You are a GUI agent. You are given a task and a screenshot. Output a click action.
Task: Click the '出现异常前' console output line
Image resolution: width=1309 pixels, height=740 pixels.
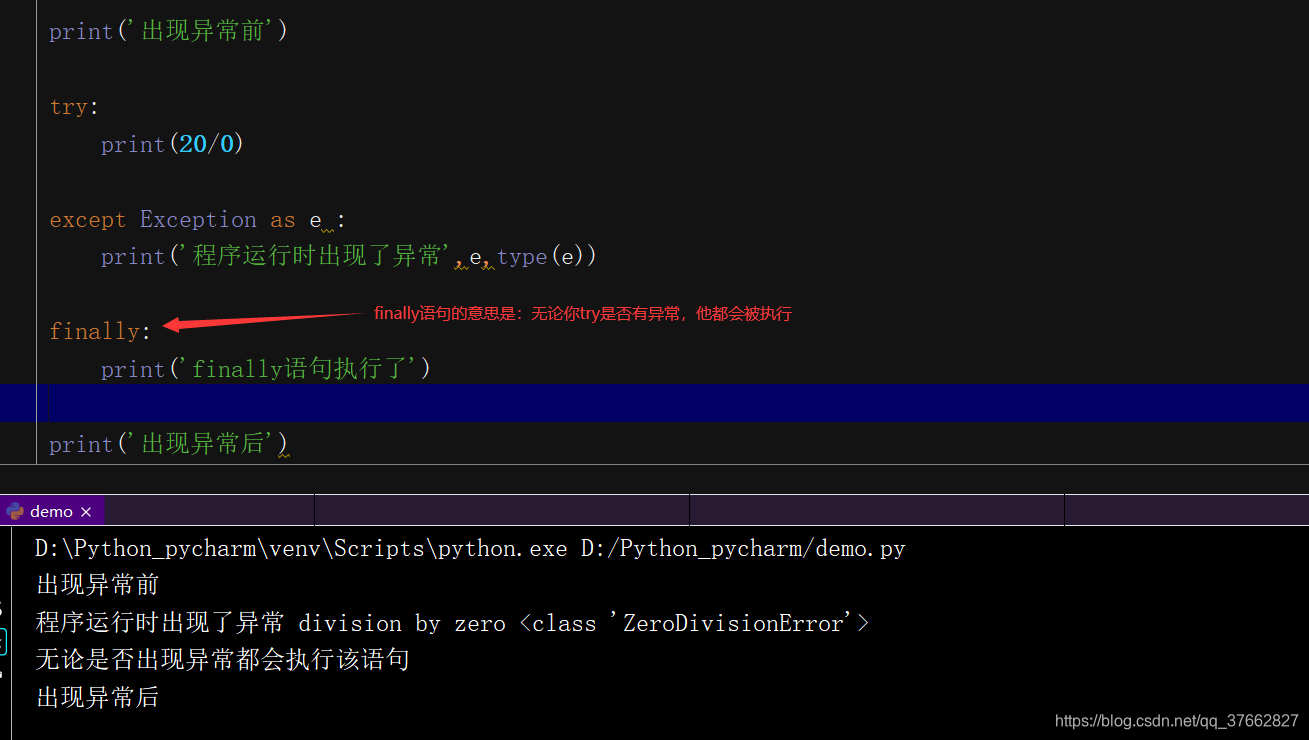point(98,585)
